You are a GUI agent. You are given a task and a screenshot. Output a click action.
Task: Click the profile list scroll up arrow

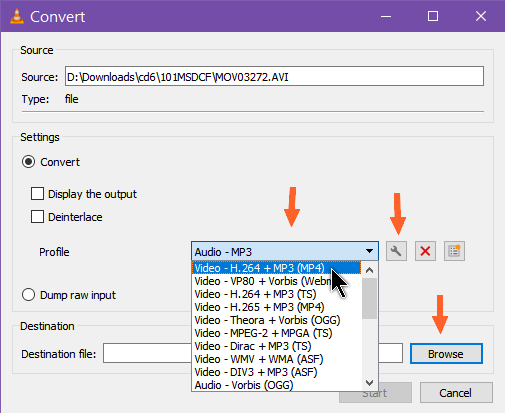pos(369,270)
